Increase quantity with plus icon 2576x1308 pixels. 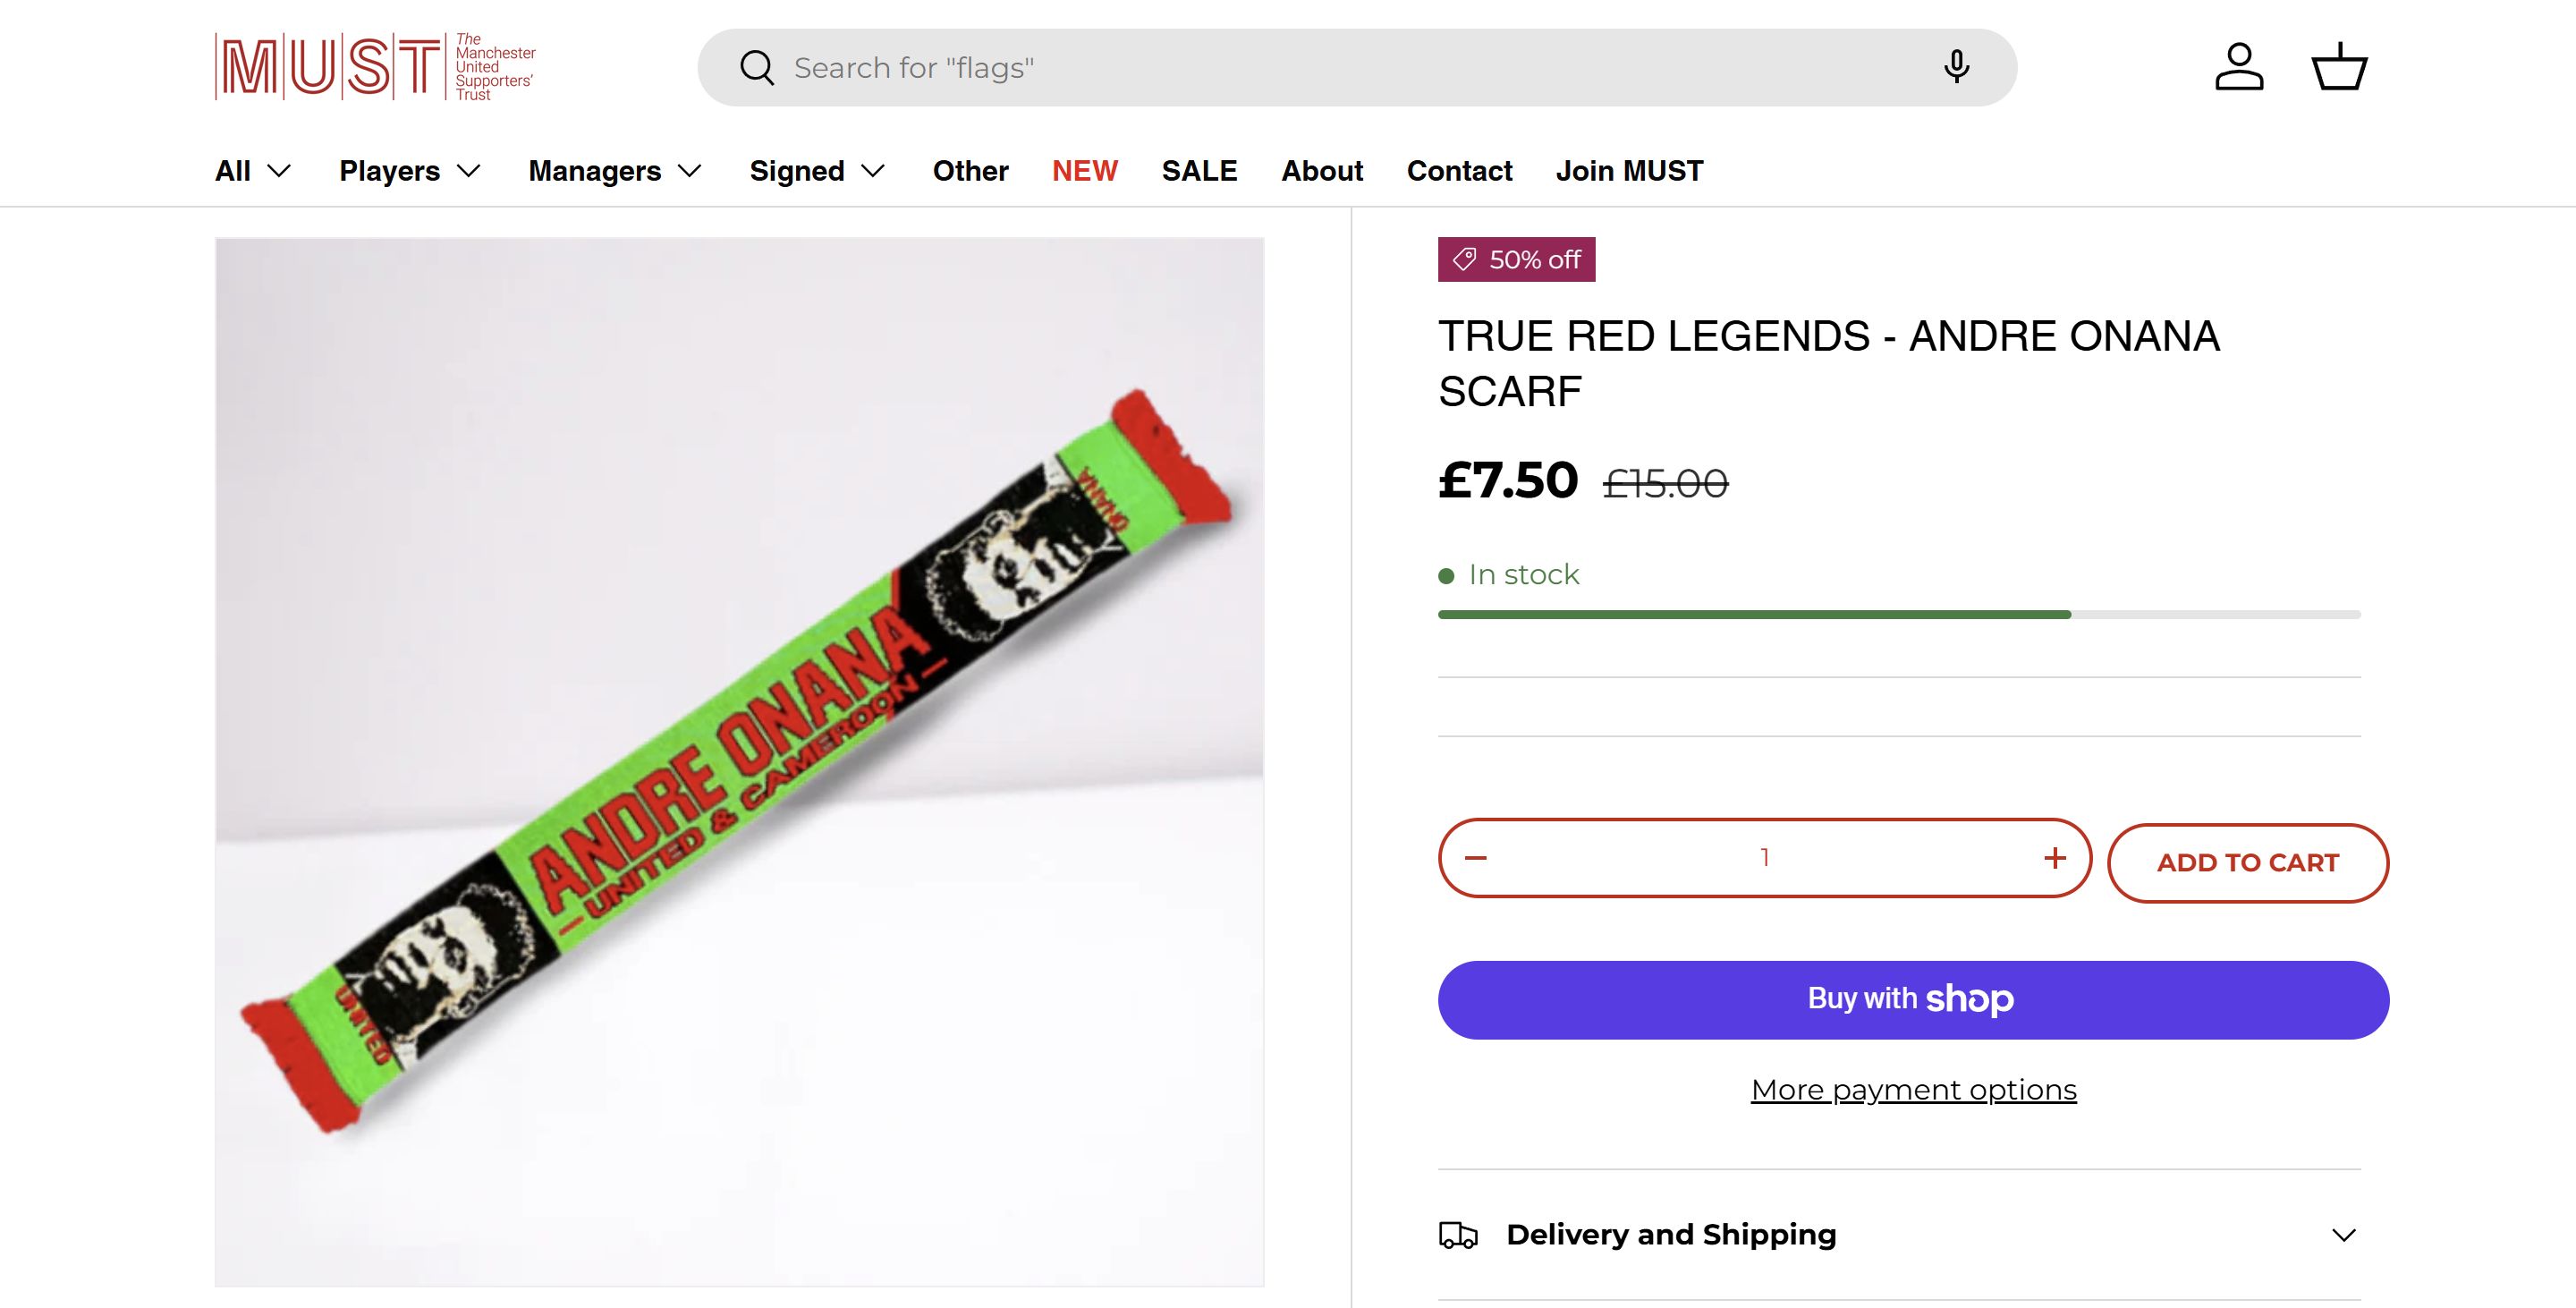tap(2055, 858)
